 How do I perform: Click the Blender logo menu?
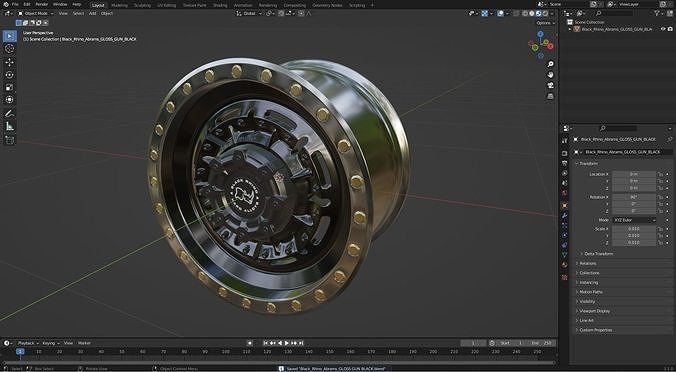tap(6, 4)
